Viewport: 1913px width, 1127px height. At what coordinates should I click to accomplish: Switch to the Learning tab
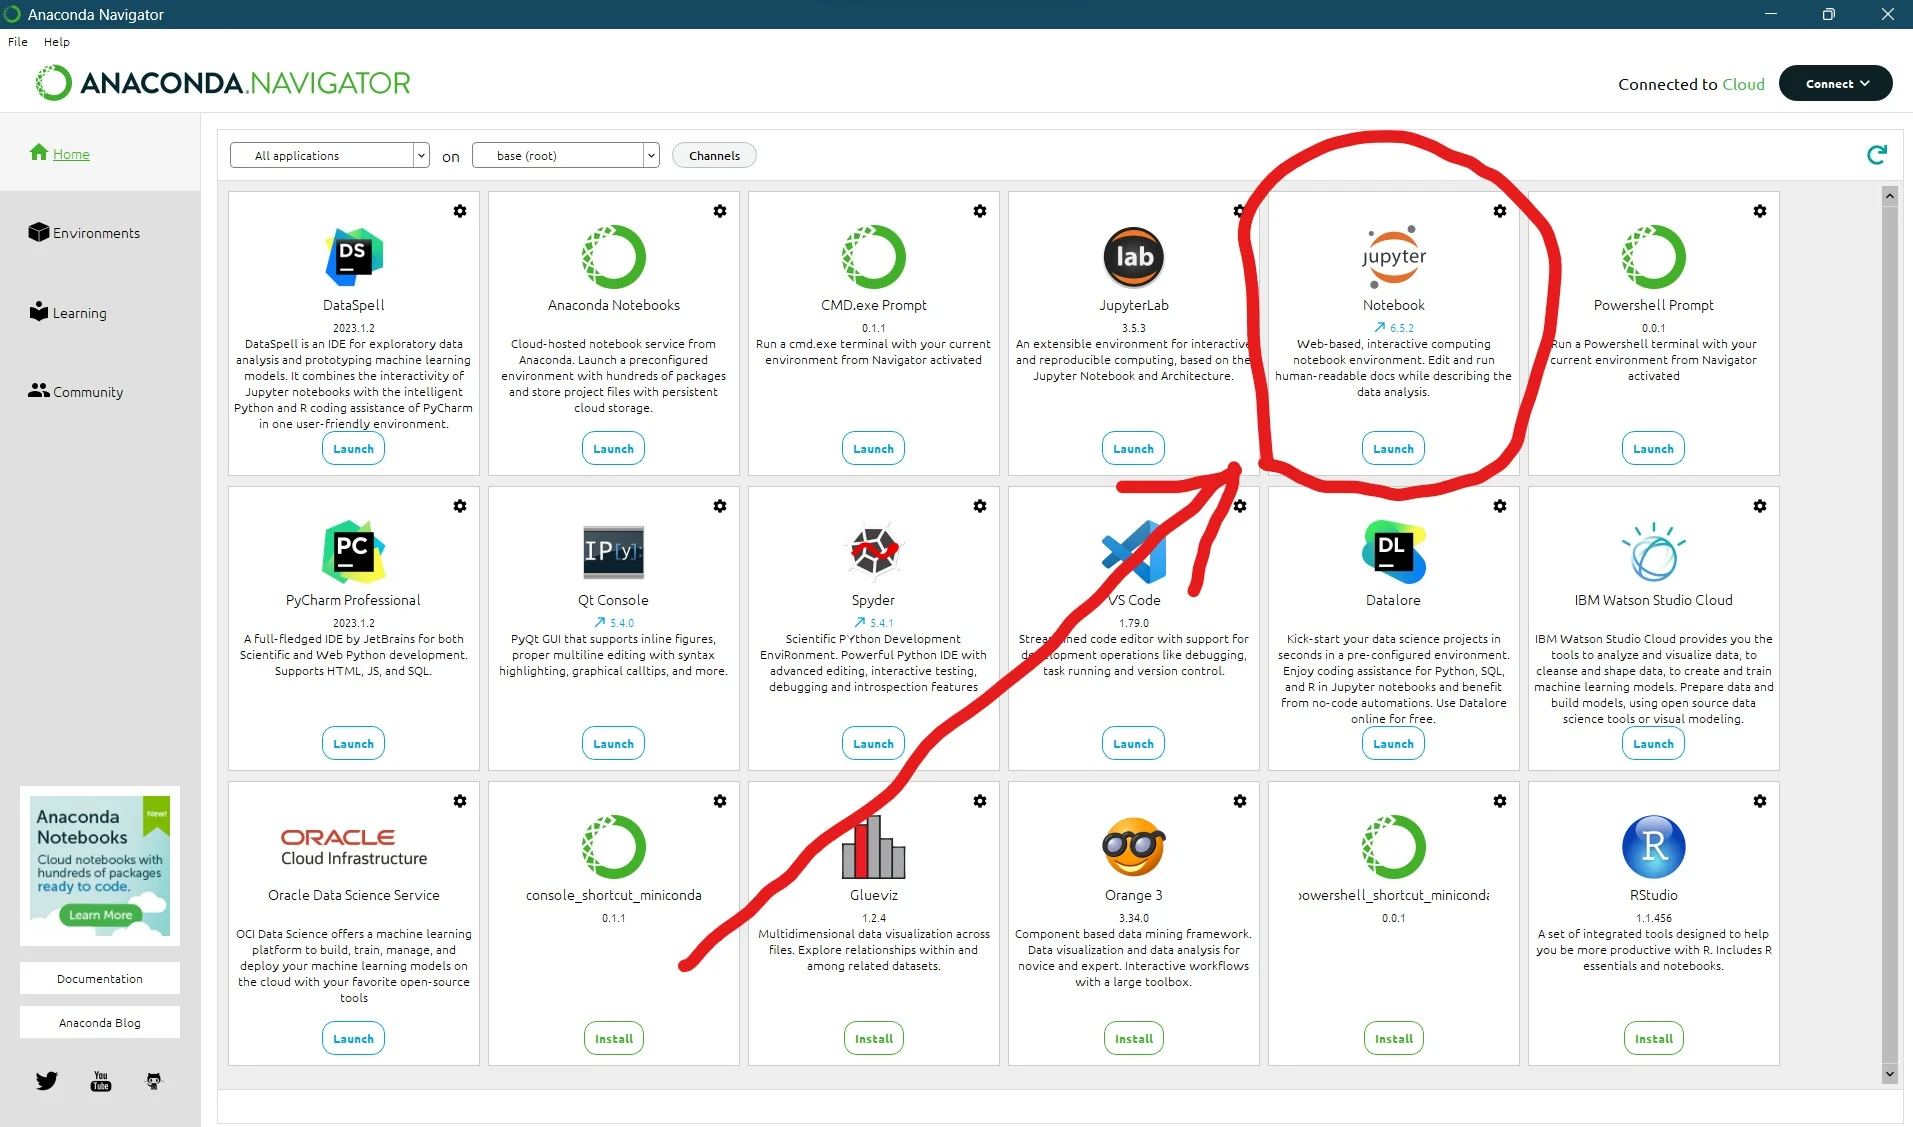click(68, 312)
